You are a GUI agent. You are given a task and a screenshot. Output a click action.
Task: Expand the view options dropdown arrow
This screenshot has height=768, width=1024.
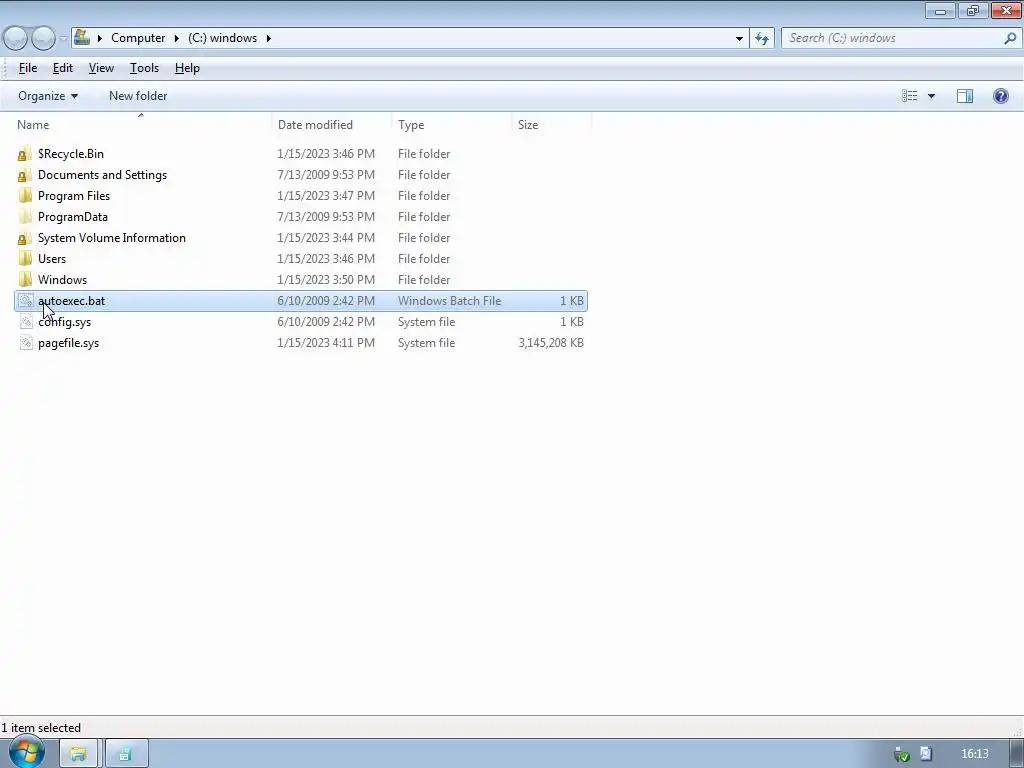931,96
